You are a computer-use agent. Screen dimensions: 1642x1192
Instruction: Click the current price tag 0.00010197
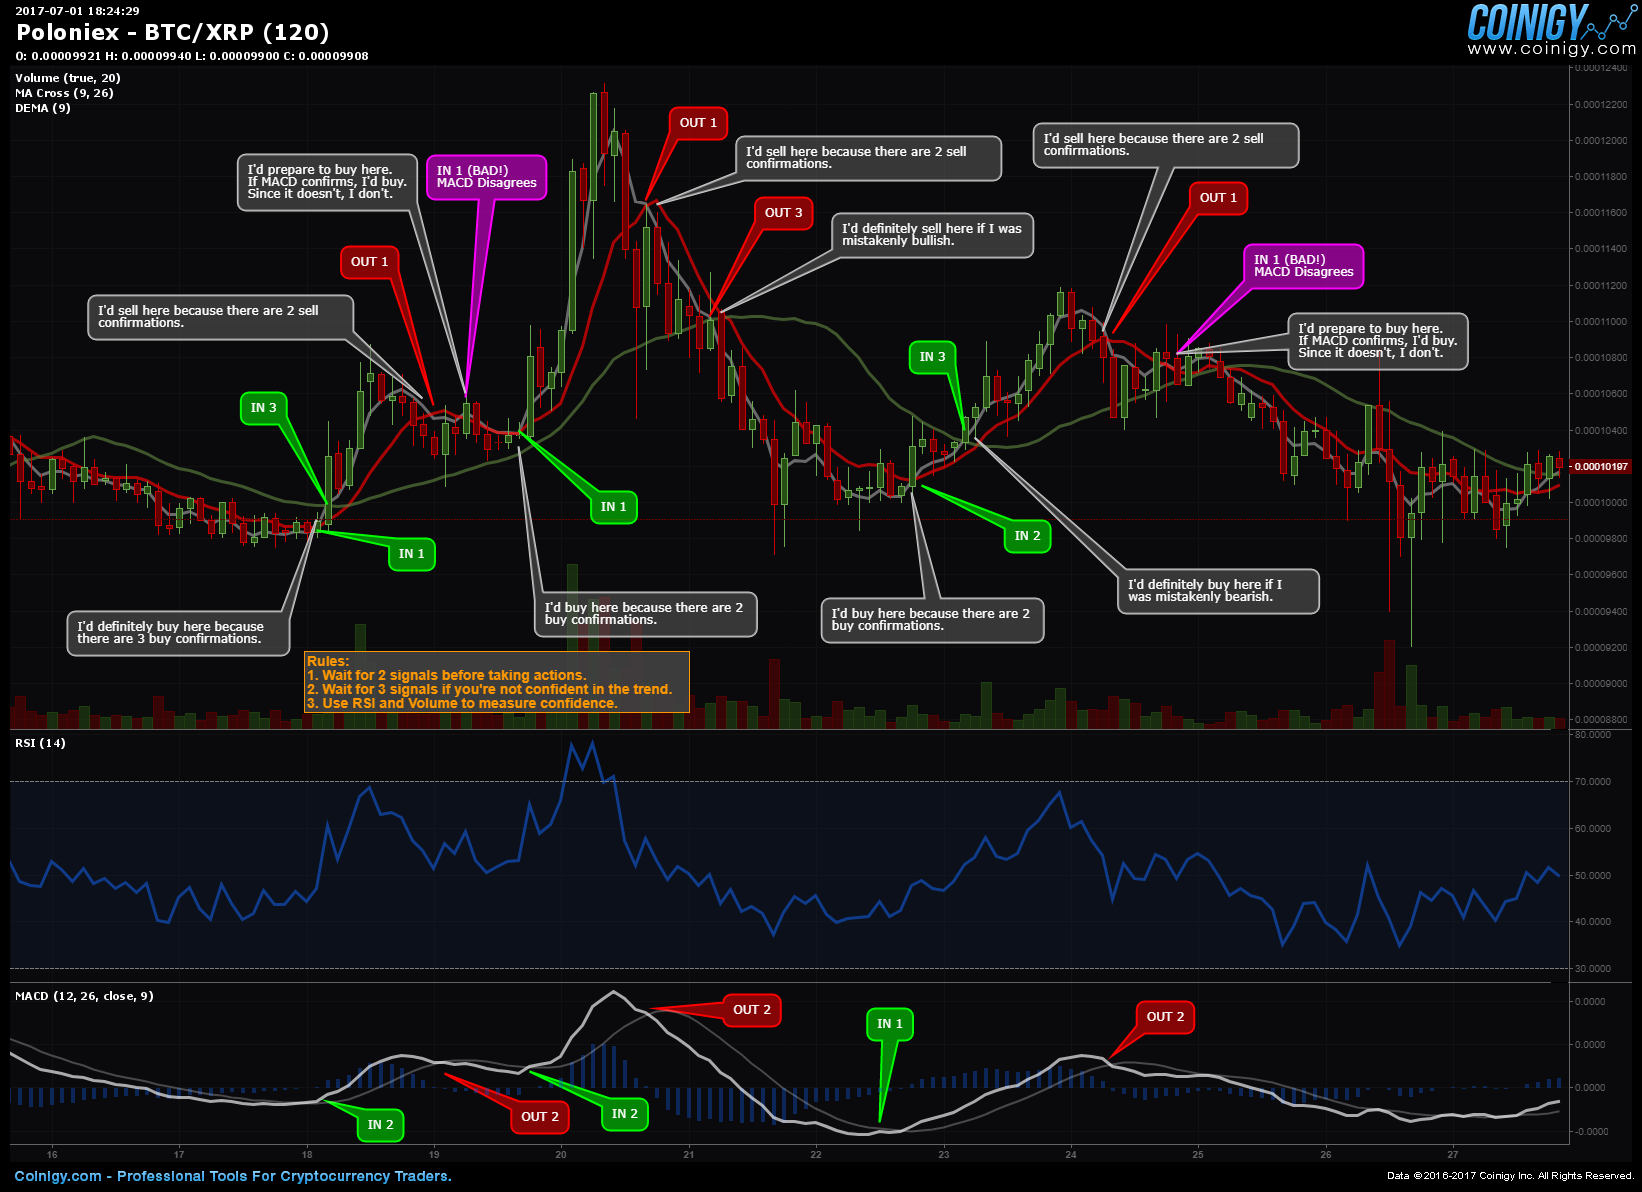coord(1600,467)
